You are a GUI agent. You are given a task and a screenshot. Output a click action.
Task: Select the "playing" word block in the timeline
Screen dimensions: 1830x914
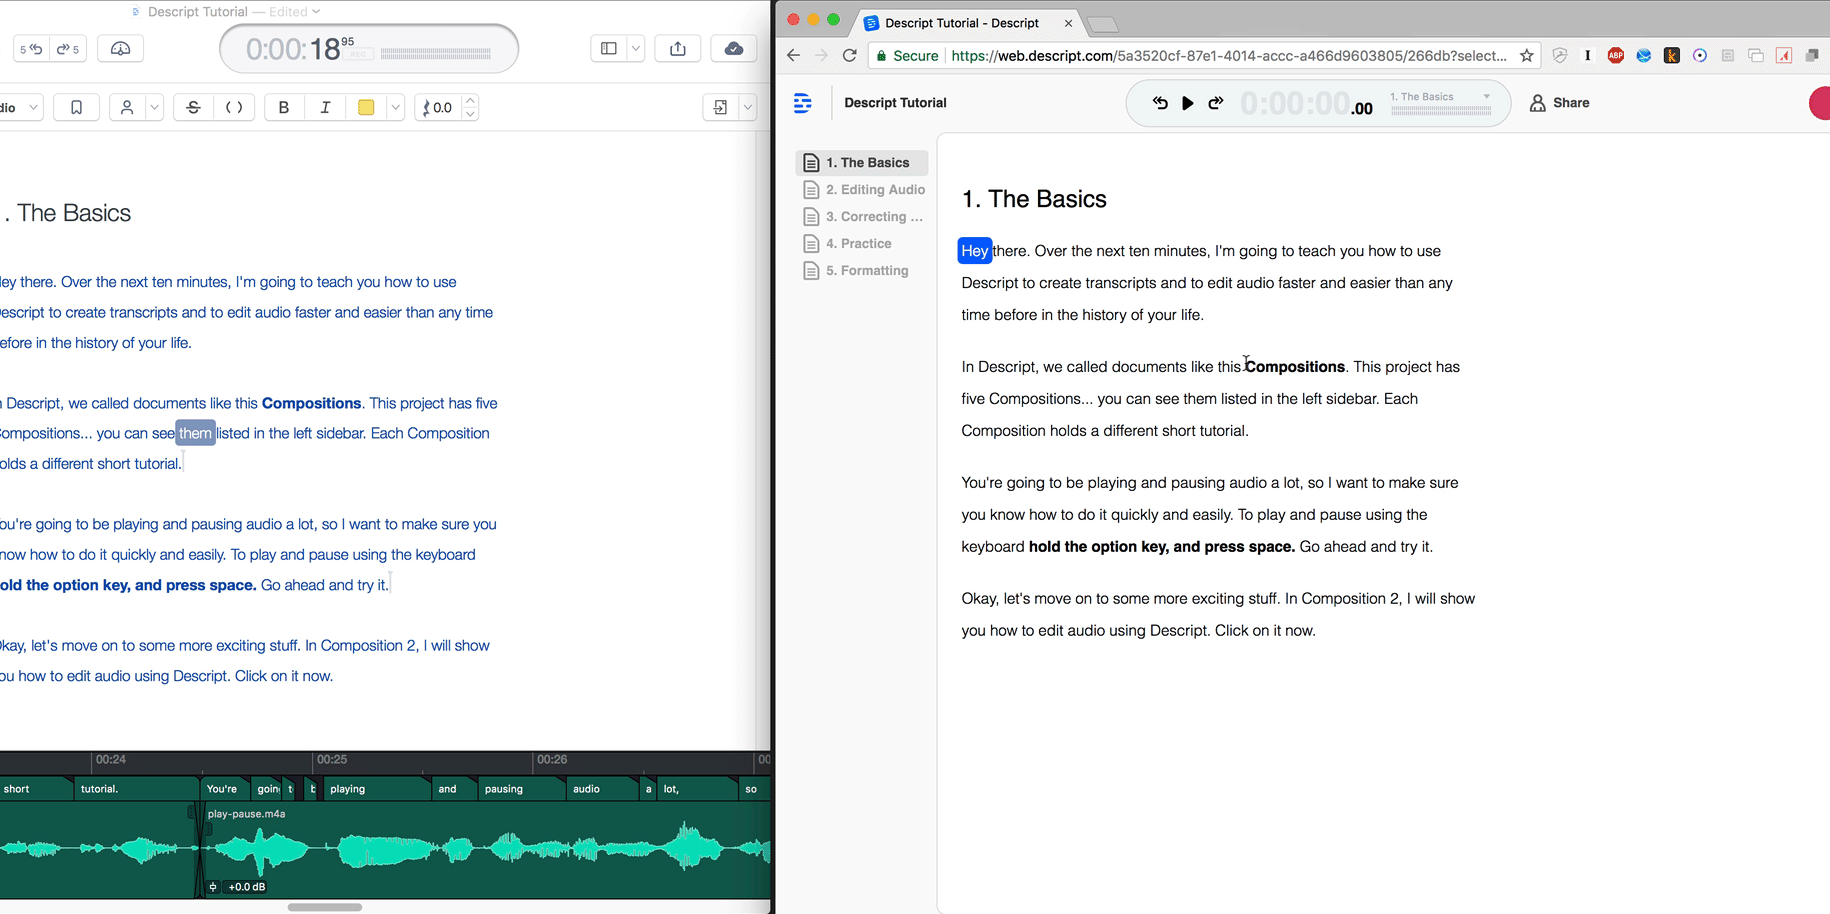376,789
